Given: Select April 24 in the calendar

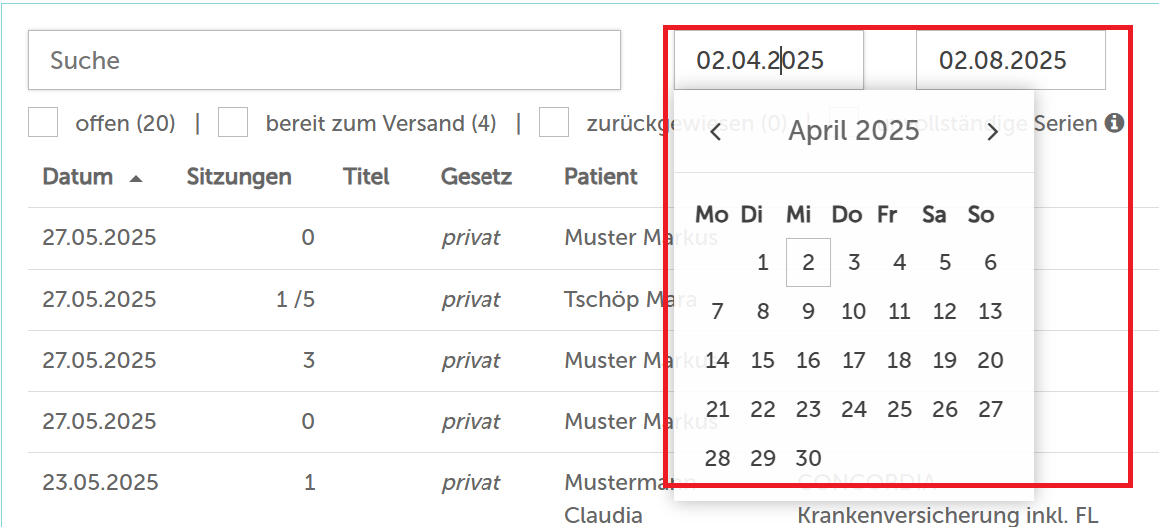Looking at the screenshot, I should pyautogui.click(x=854, y=409).
